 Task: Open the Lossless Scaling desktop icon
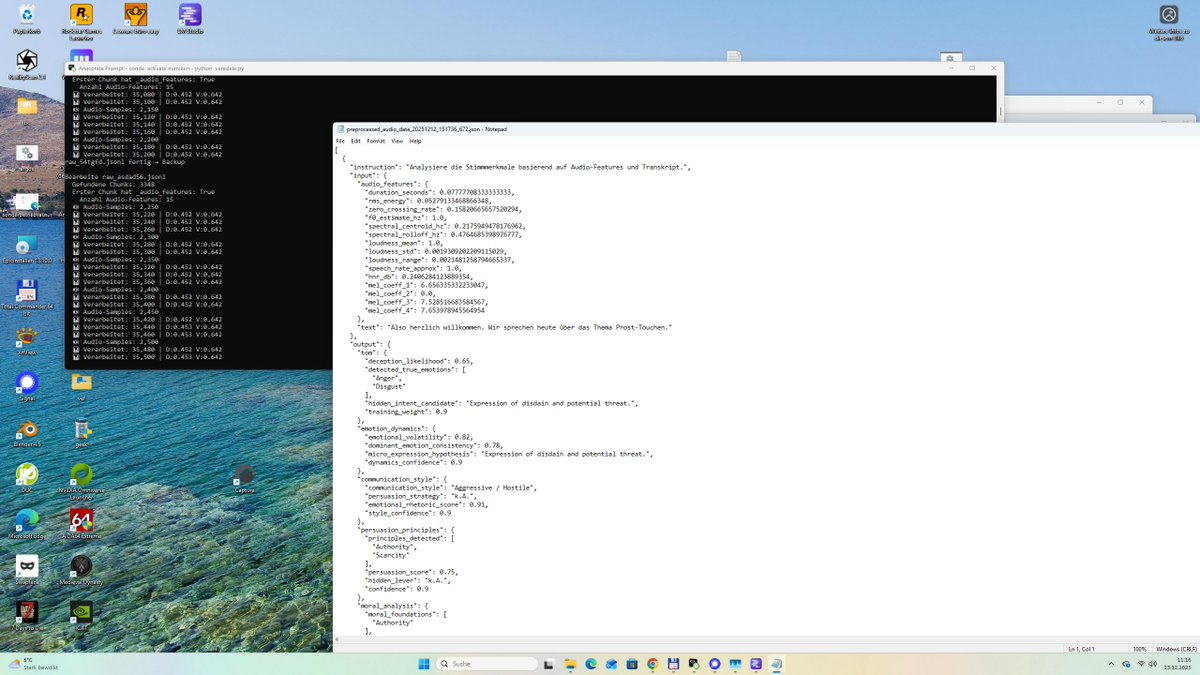click(136, 19)
